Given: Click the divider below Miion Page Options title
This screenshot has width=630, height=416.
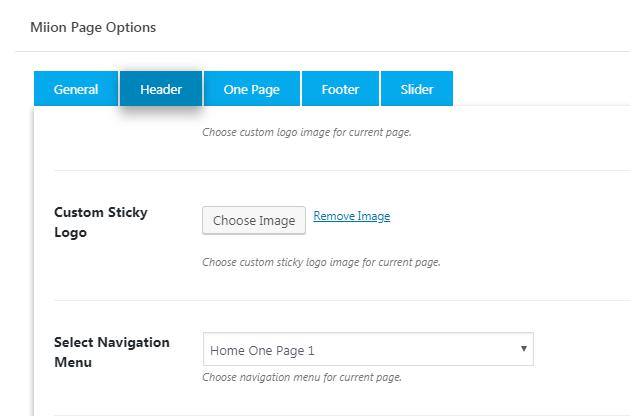Looking at the screenshot, I should tap(322, 51).
